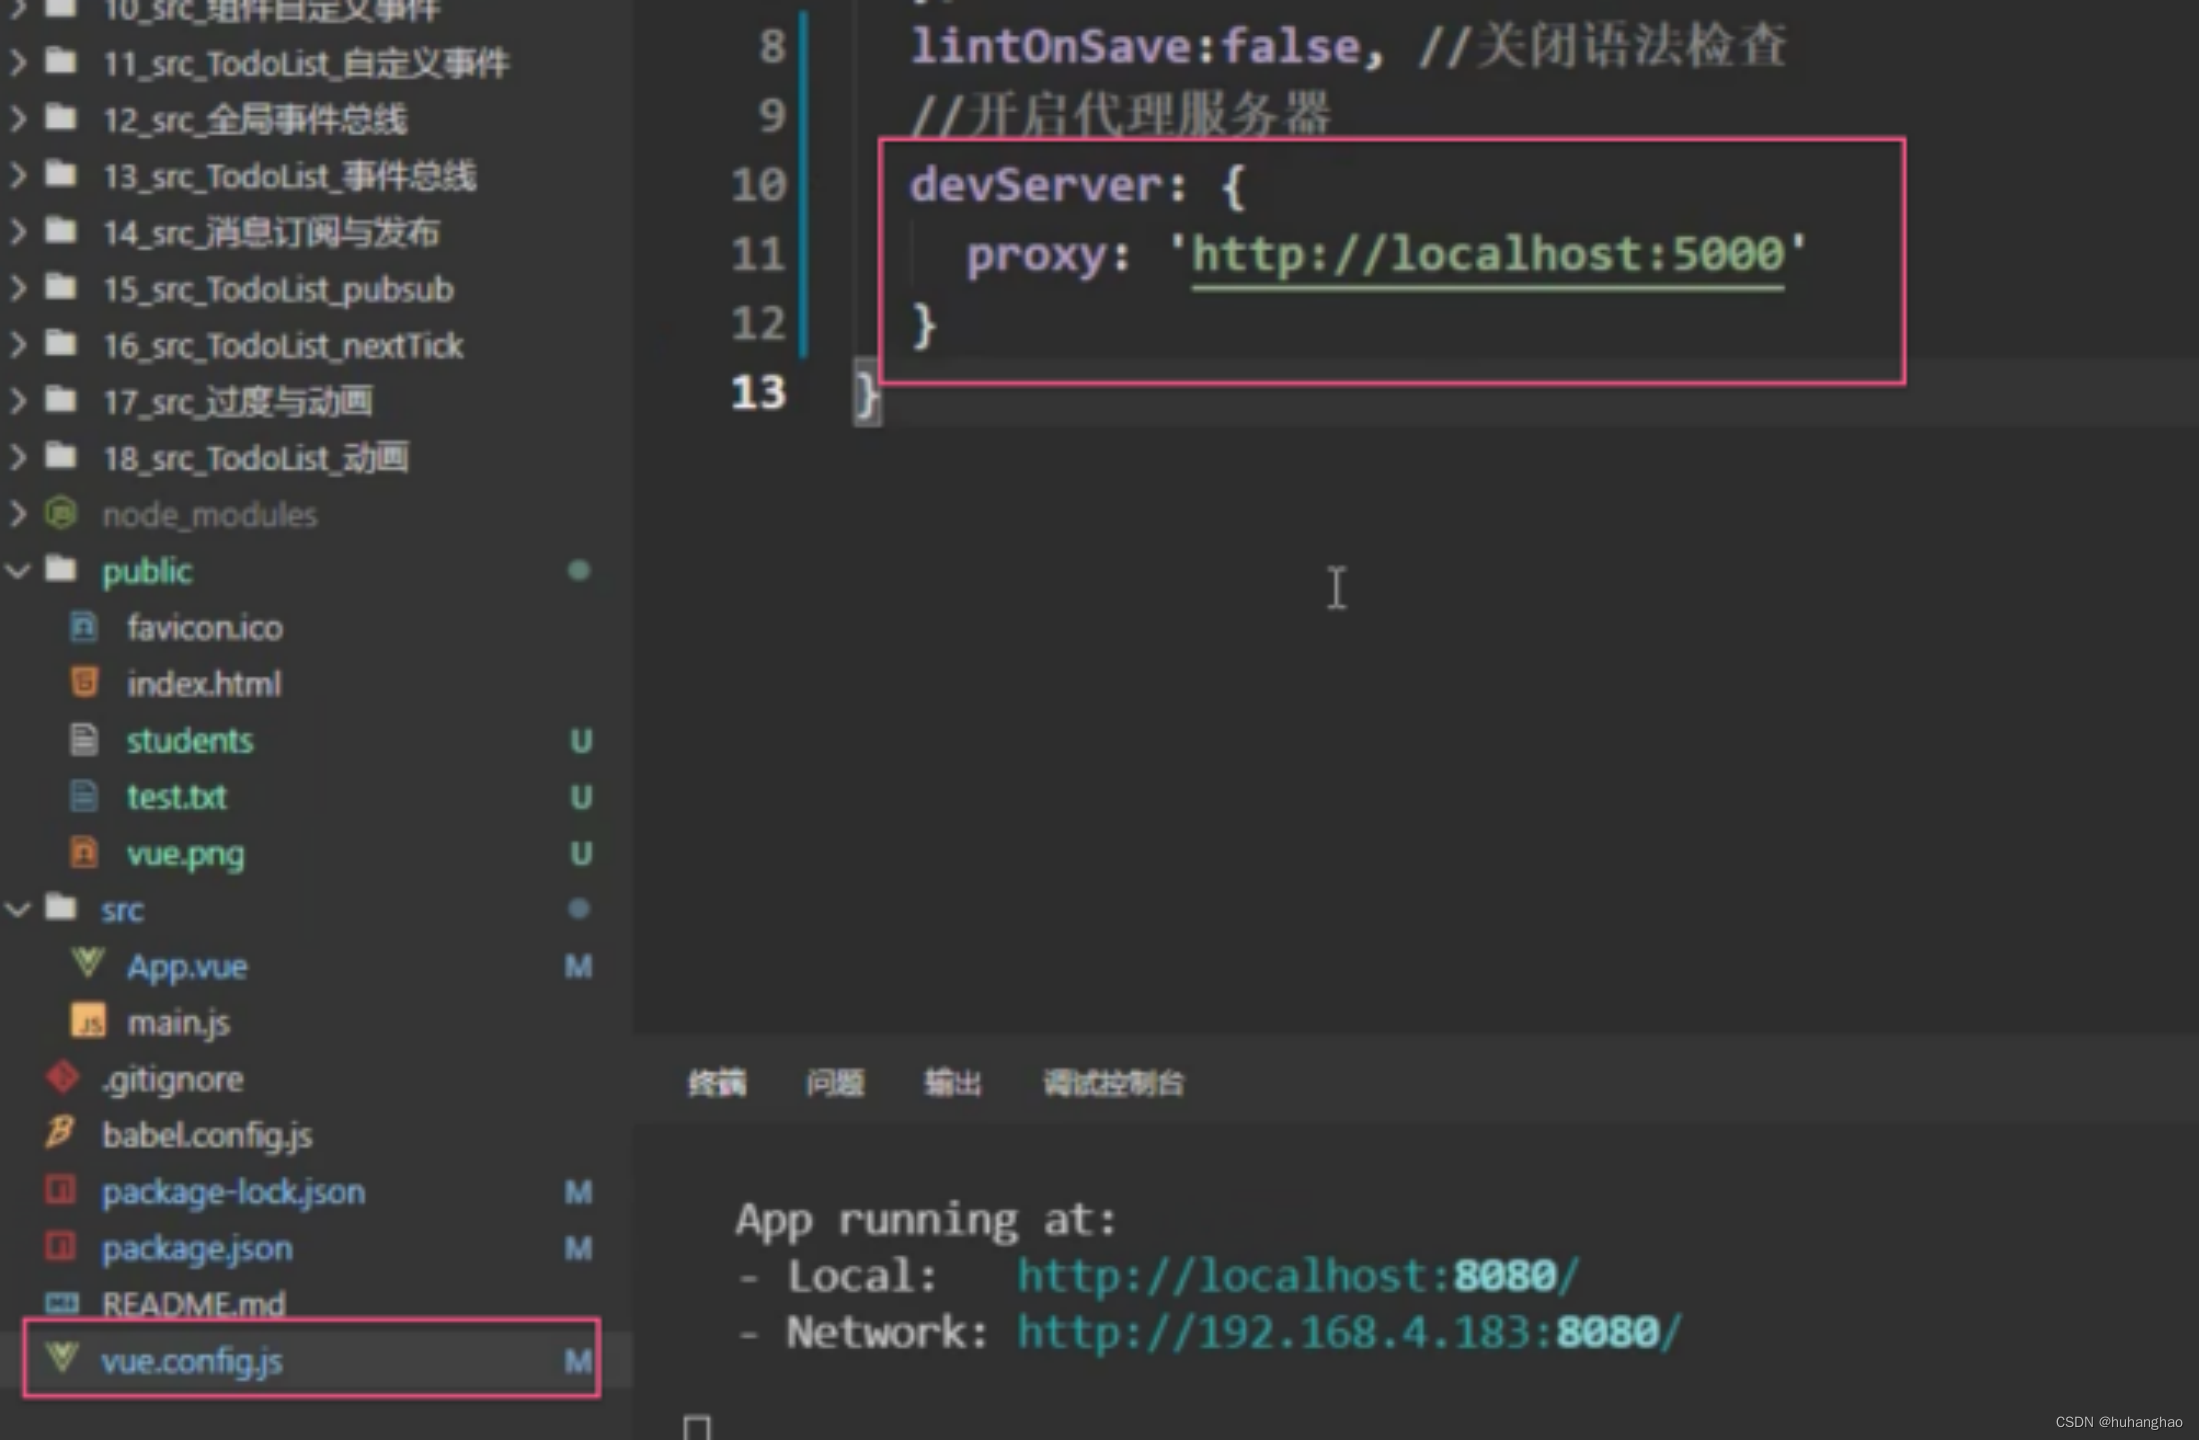Collapse the public folder

click(x=18, y=571)
